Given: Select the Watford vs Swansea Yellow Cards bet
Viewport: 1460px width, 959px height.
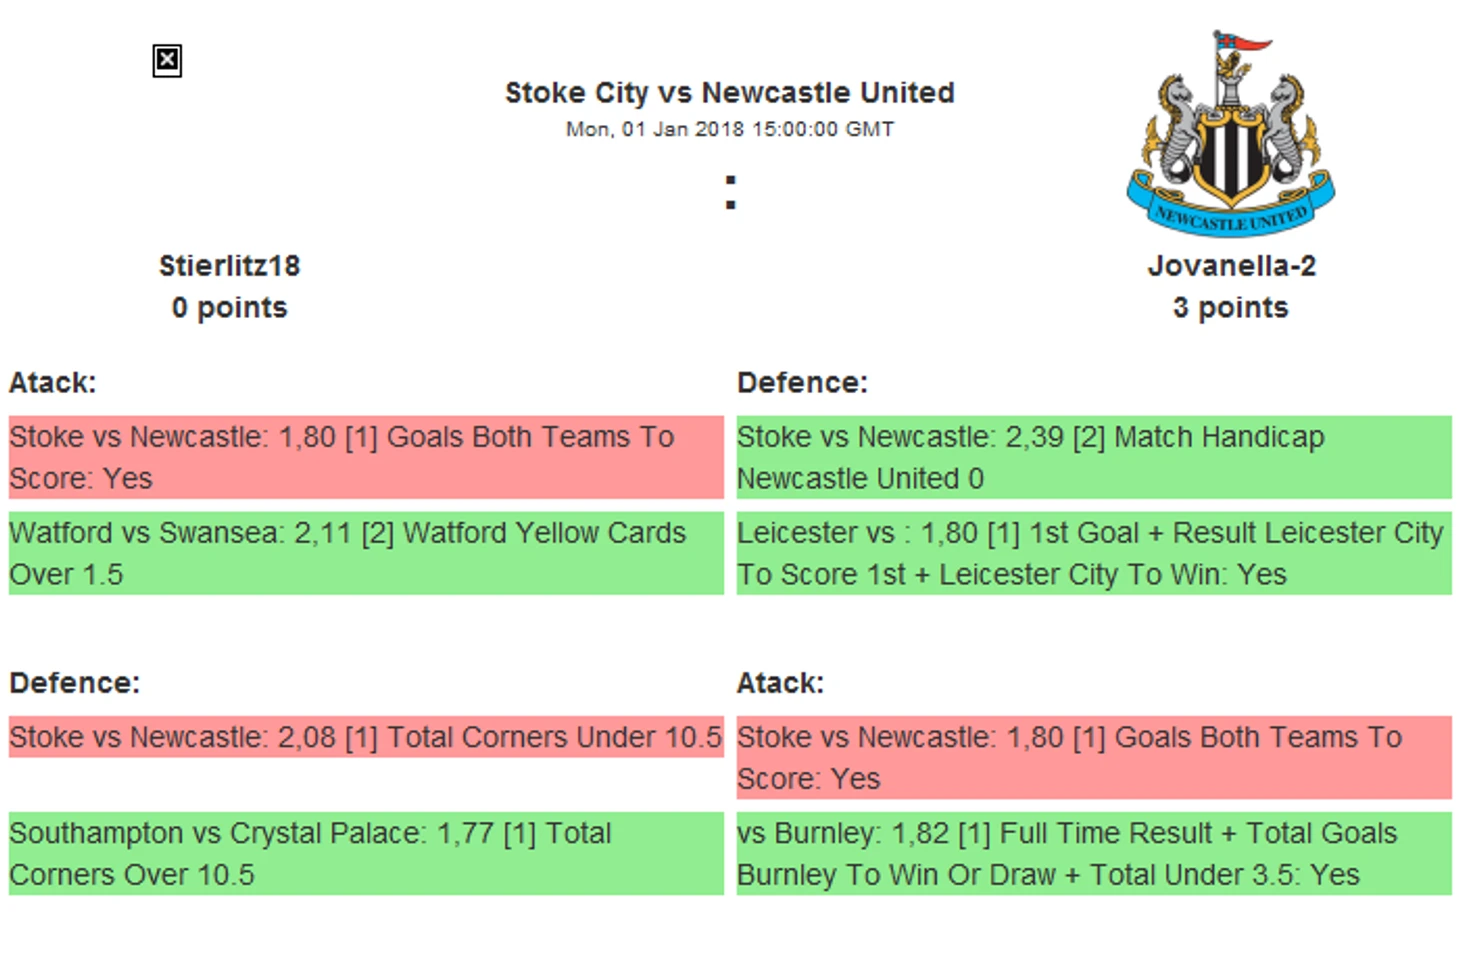Looking at the screenshot, I should (366, 553).
